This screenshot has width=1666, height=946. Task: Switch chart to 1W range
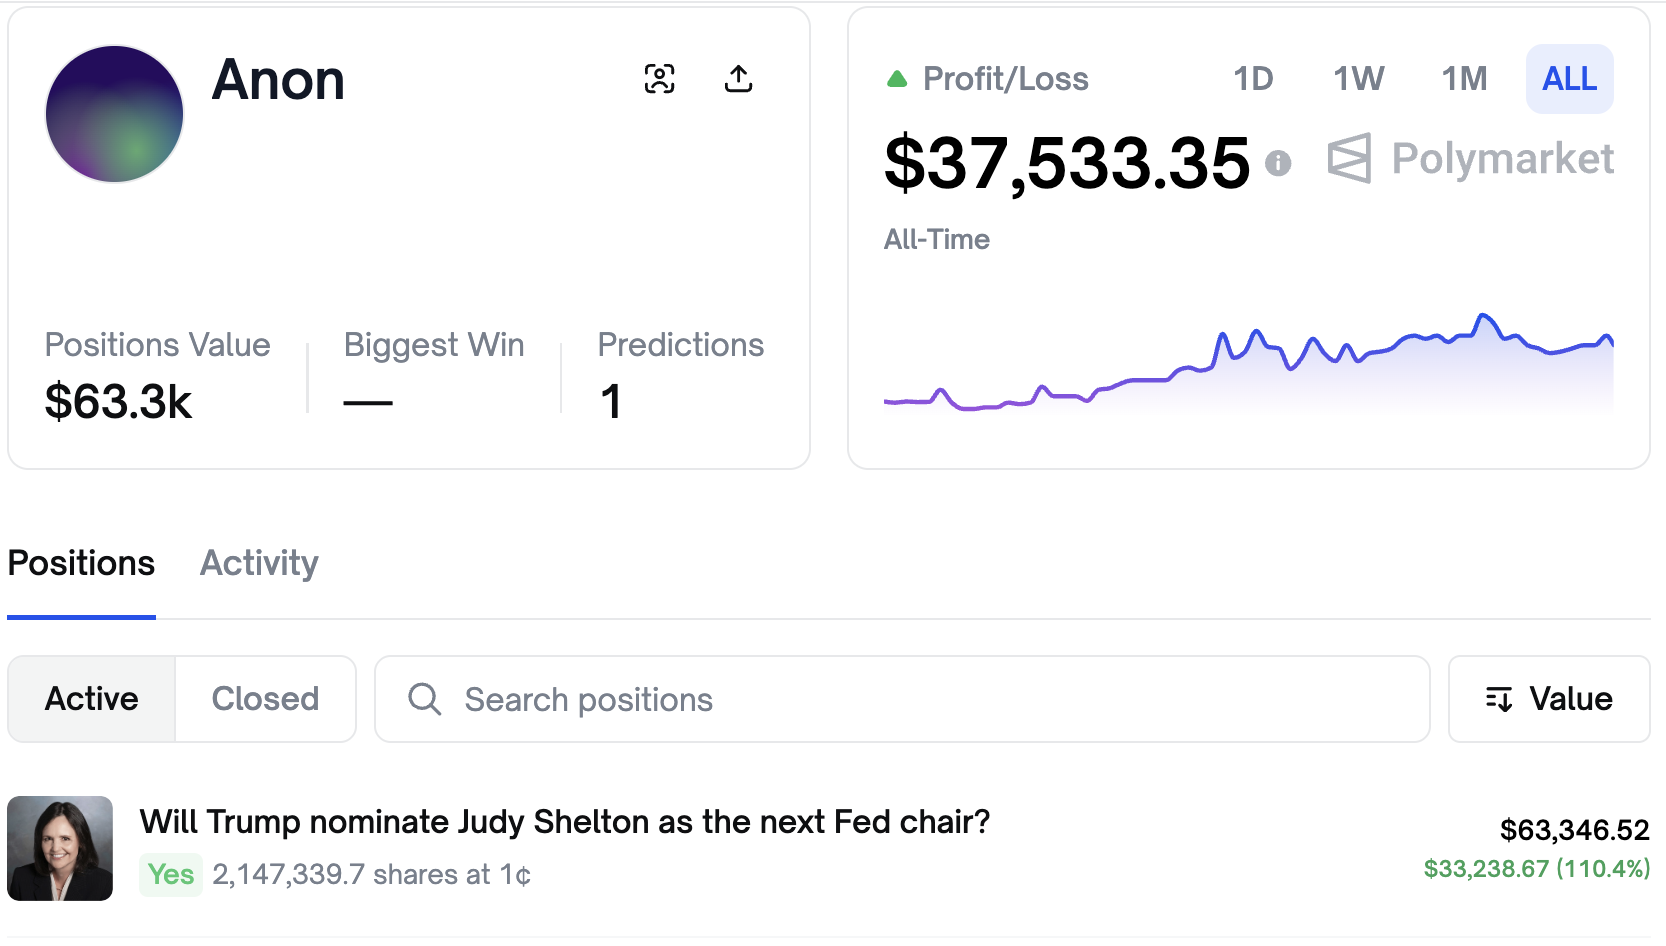click(x=1358, y=79)
